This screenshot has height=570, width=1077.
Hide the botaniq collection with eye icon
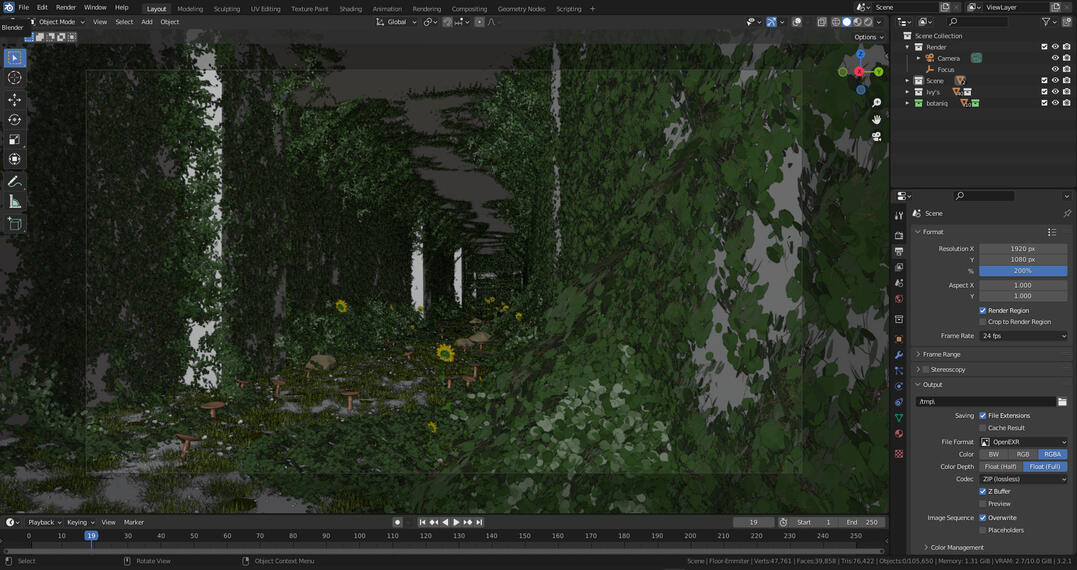pyautogui.click(x=1054, y=103)
